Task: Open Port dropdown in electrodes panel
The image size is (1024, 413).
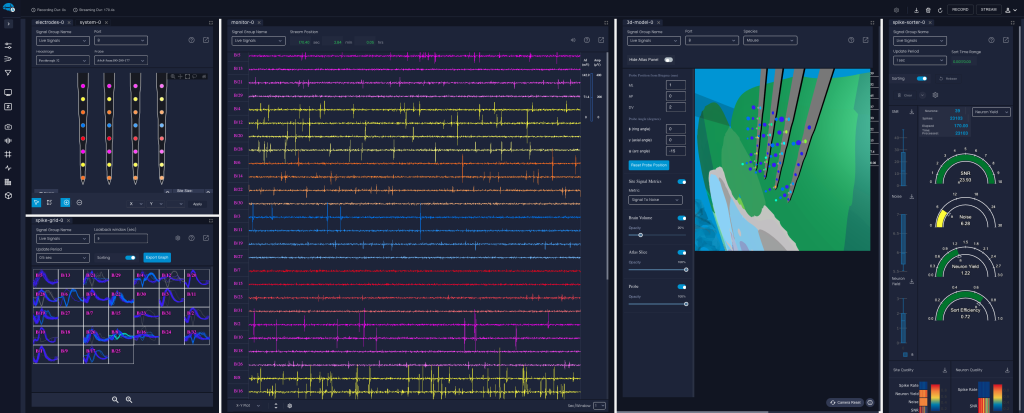Action: (x=121, y=41)
